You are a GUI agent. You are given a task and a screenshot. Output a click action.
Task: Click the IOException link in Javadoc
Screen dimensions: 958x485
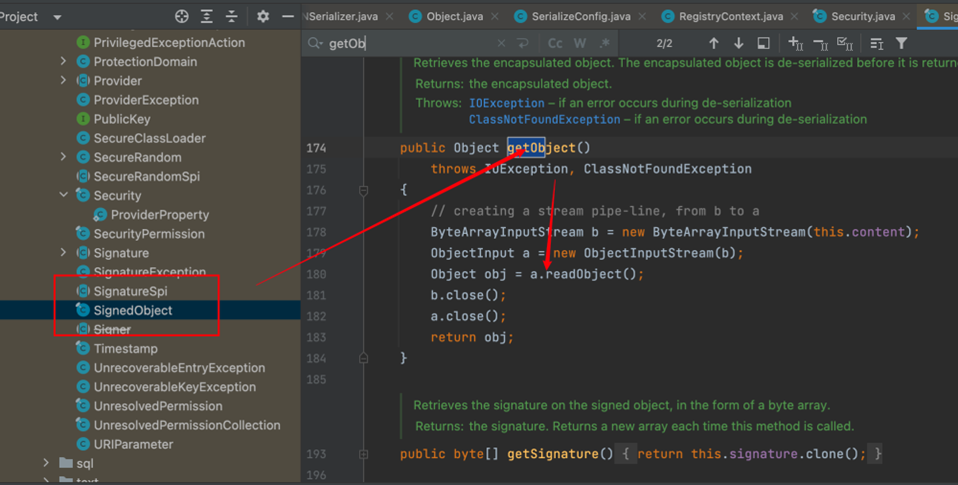[x=506, y=103]
